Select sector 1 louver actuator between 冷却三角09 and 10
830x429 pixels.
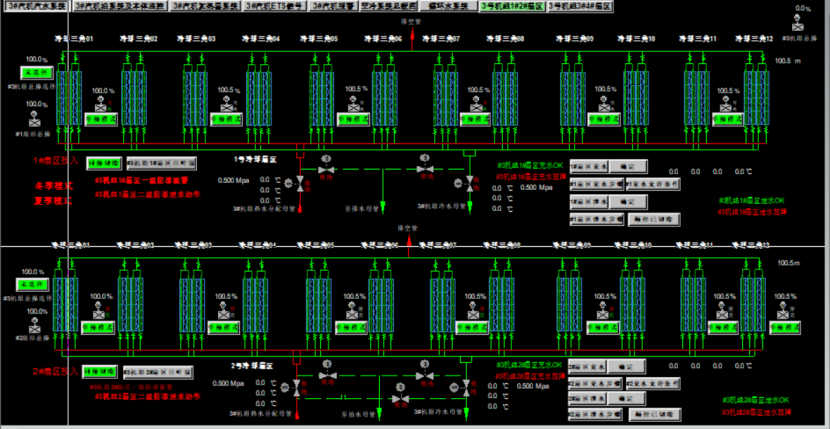coord(602,105)
